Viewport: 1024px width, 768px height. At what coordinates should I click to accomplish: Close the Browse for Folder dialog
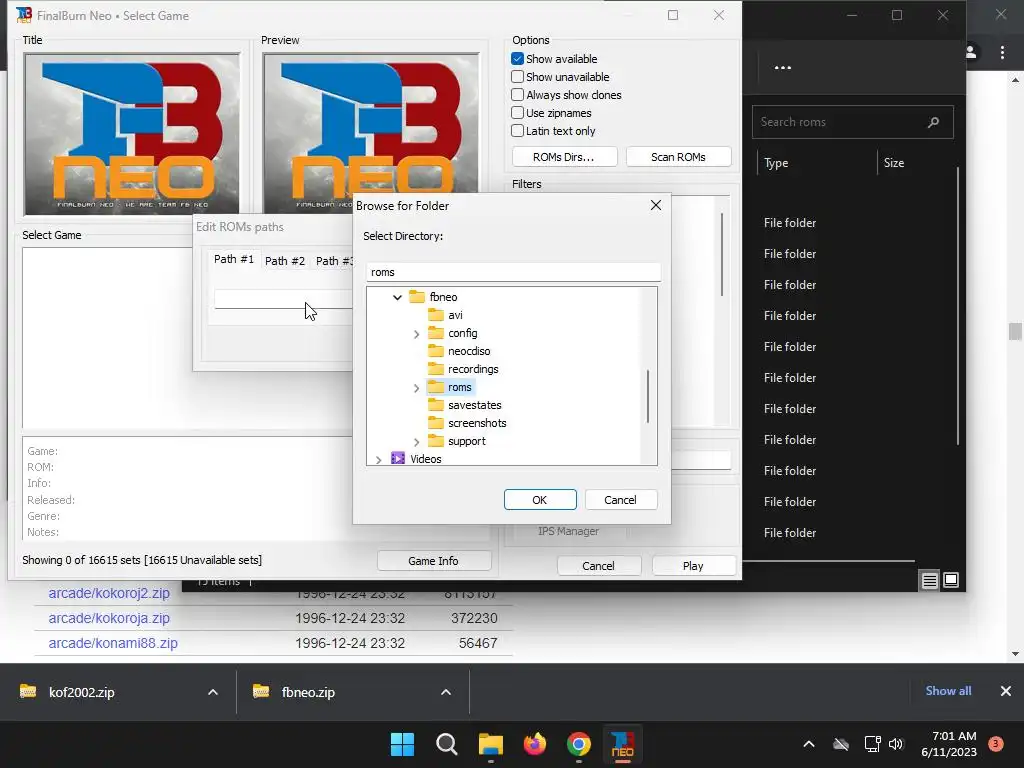pyautogui.click(x=656, y=206)
